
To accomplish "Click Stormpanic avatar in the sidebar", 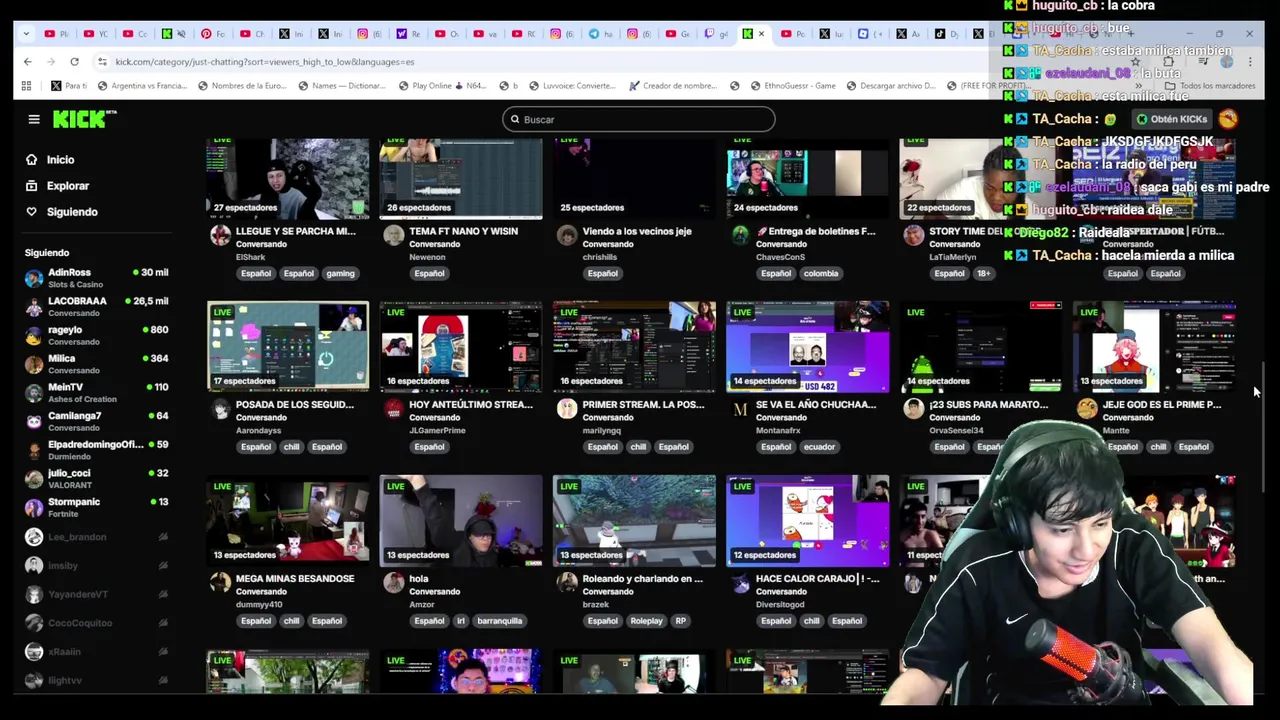I will [x=34, y=507].
